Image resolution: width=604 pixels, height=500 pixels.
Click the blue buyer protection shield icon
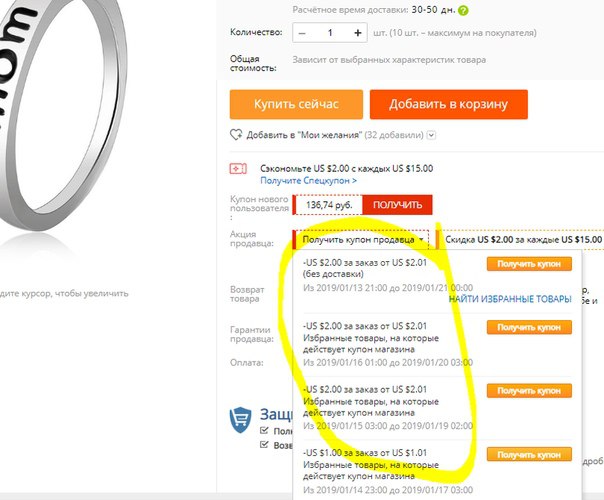coord(240,419)
